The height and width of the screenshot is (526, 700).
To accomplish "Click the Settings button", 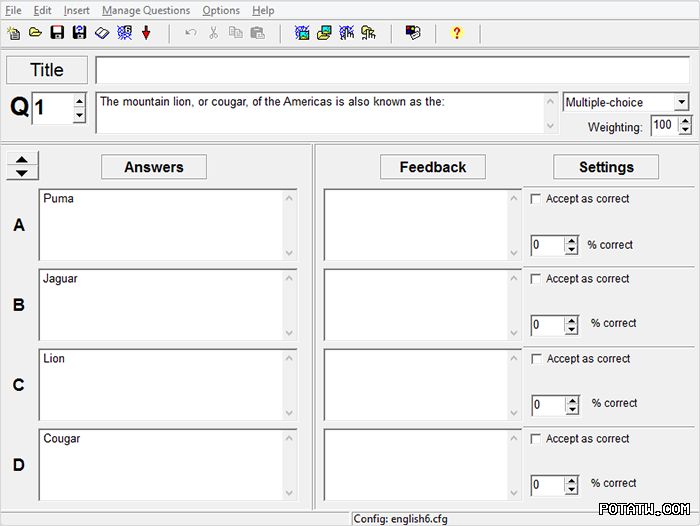I will pos(606,167).
